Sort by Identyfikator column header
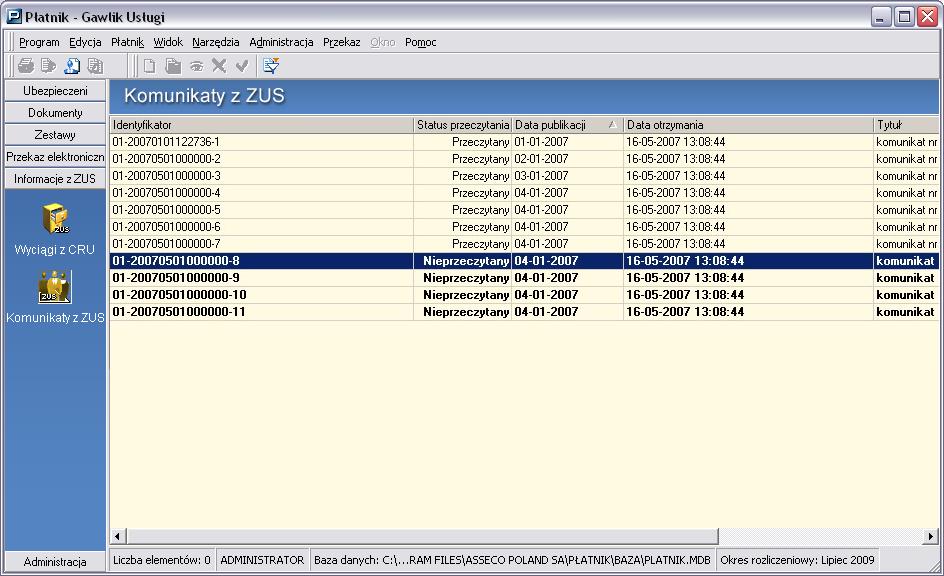Viewport: 944px width, 576px height. [x=261, y=125]
